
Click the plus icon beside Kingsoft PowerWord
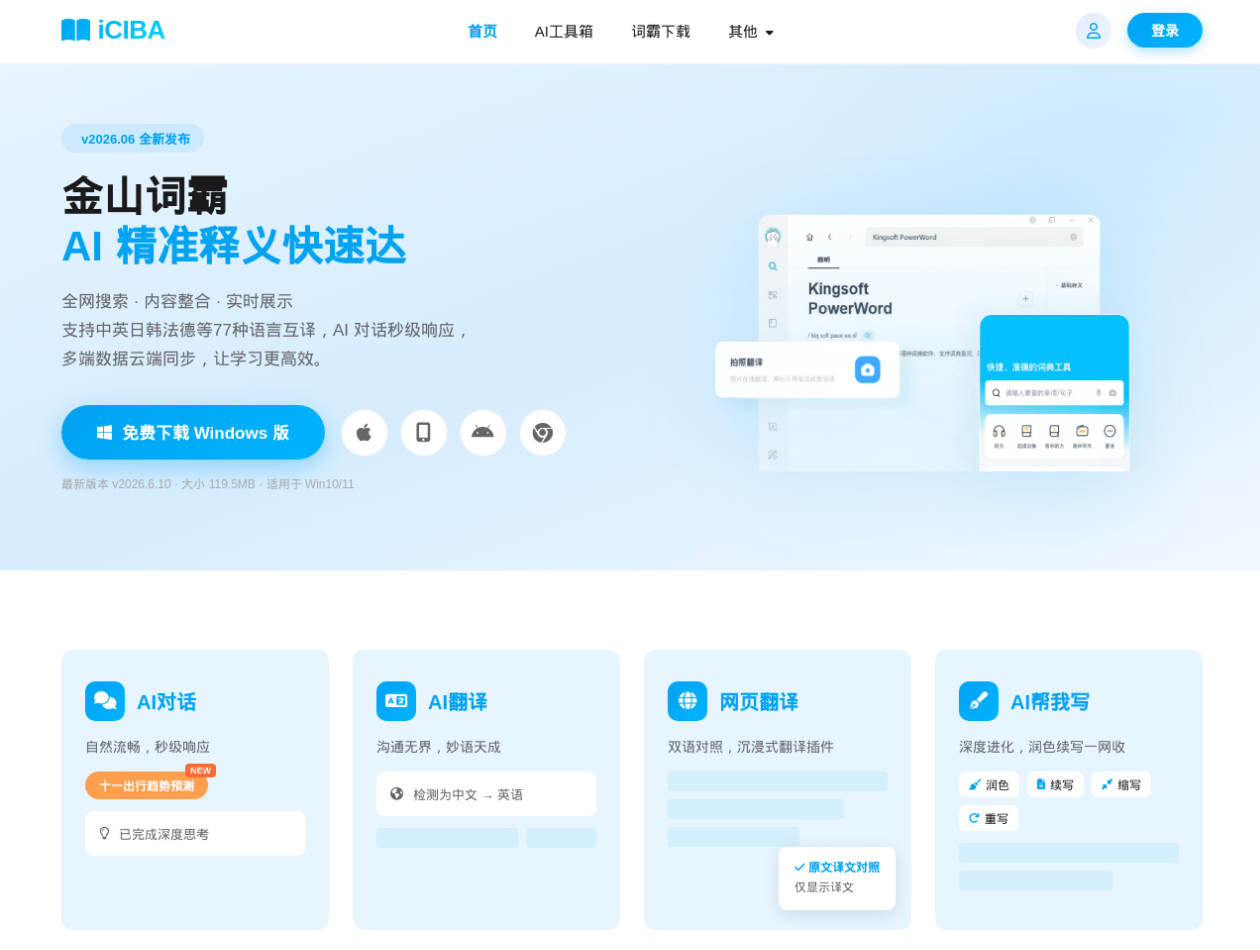(1026, 298)
